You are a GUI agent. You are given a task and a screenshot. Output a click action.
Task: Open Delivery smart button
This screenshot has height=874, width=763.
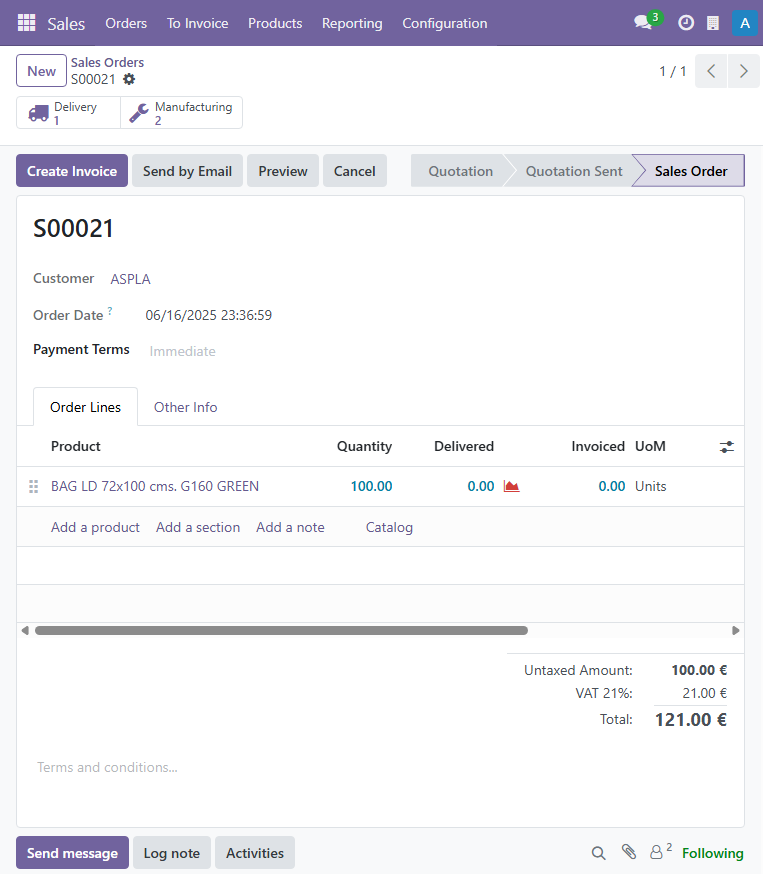click(68, 113)
